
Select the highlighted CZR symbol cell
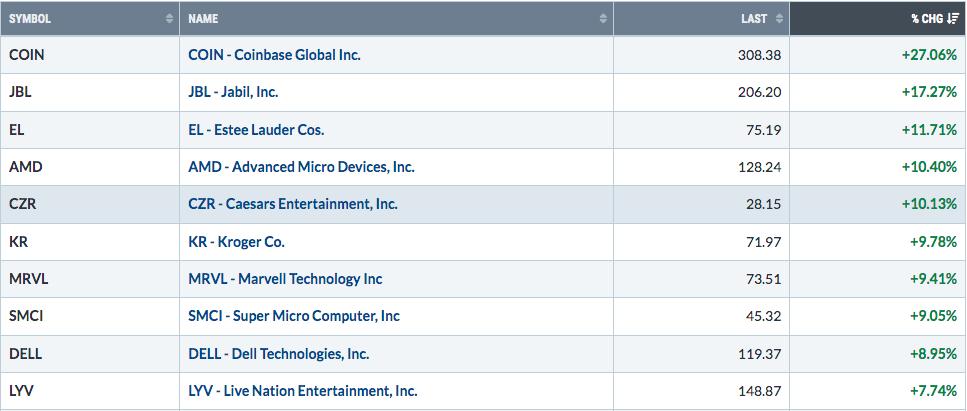(90, 204)
